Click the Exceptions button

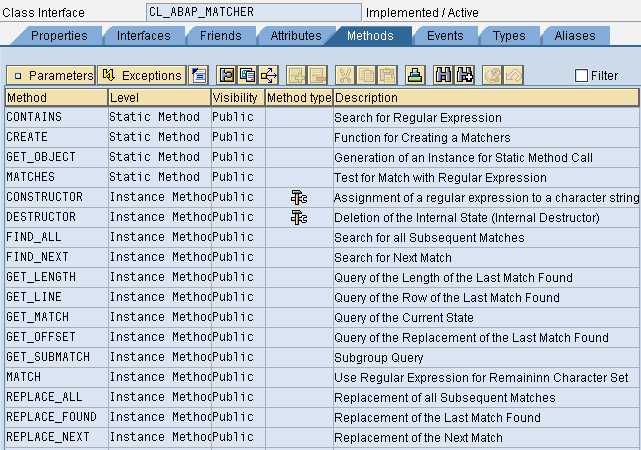pyautogui.click(x=142, y=75)
